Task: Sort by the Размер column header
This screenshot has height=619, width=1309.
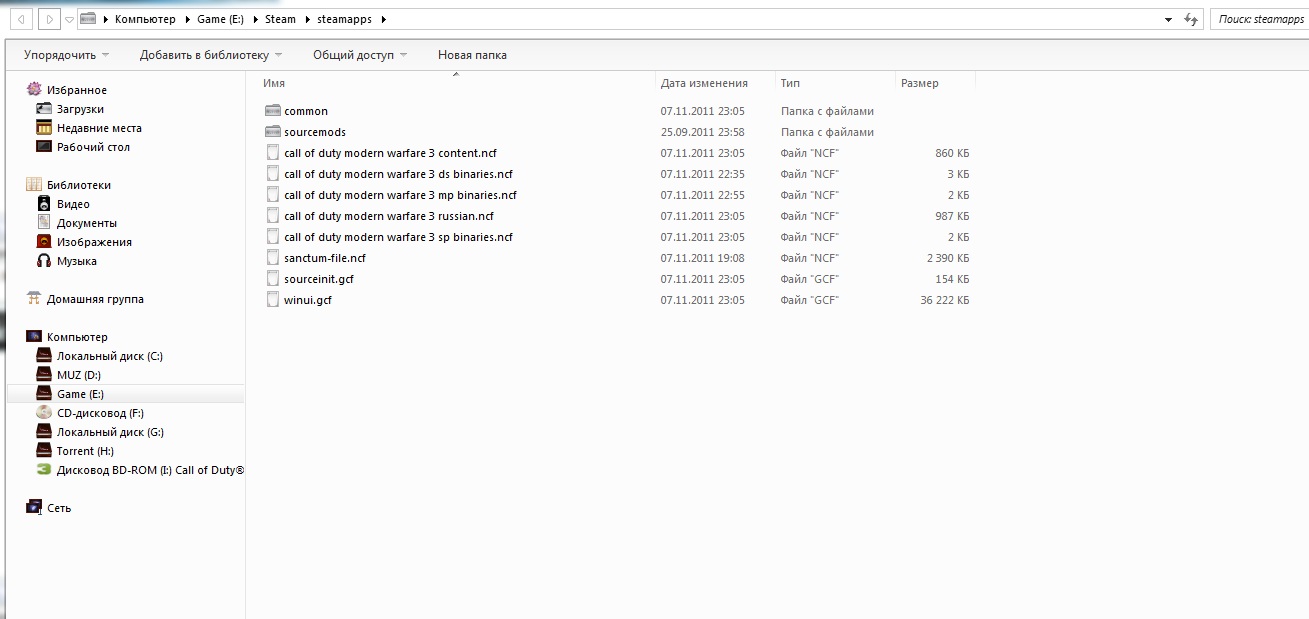Action: (x=920, y=83)
